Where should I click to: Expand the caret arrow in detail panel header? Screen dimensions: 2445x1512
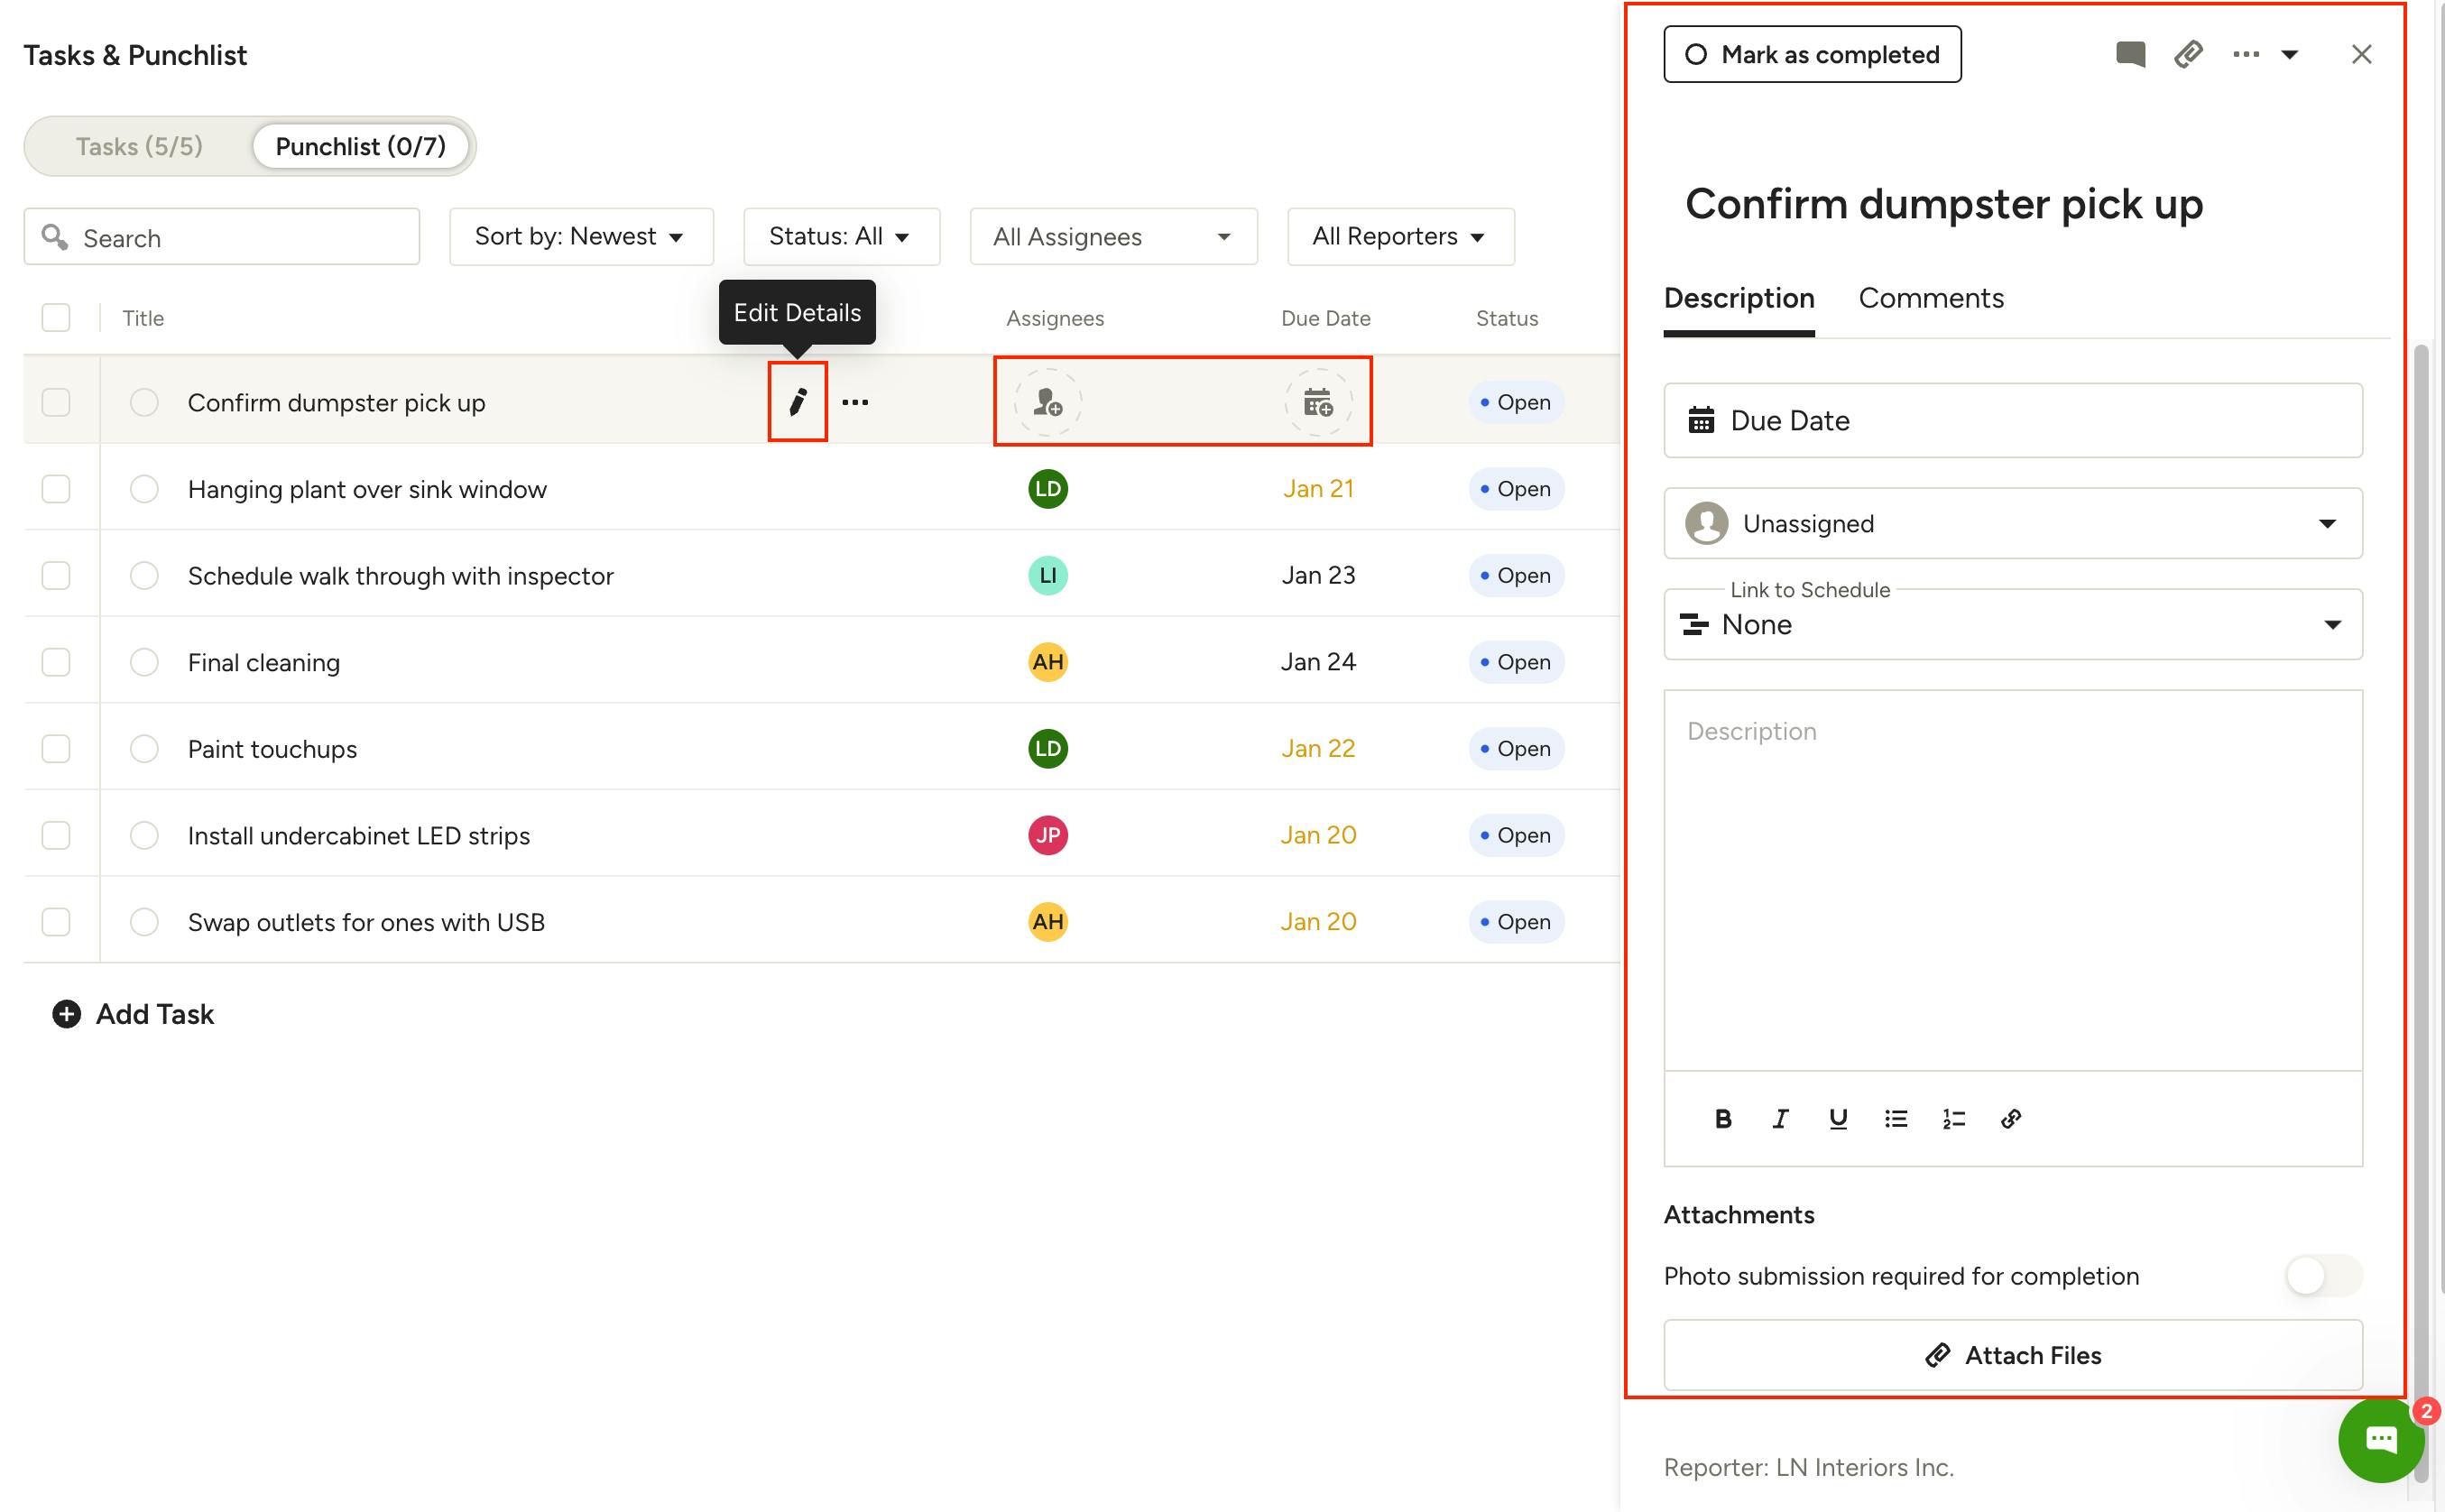2289,54
